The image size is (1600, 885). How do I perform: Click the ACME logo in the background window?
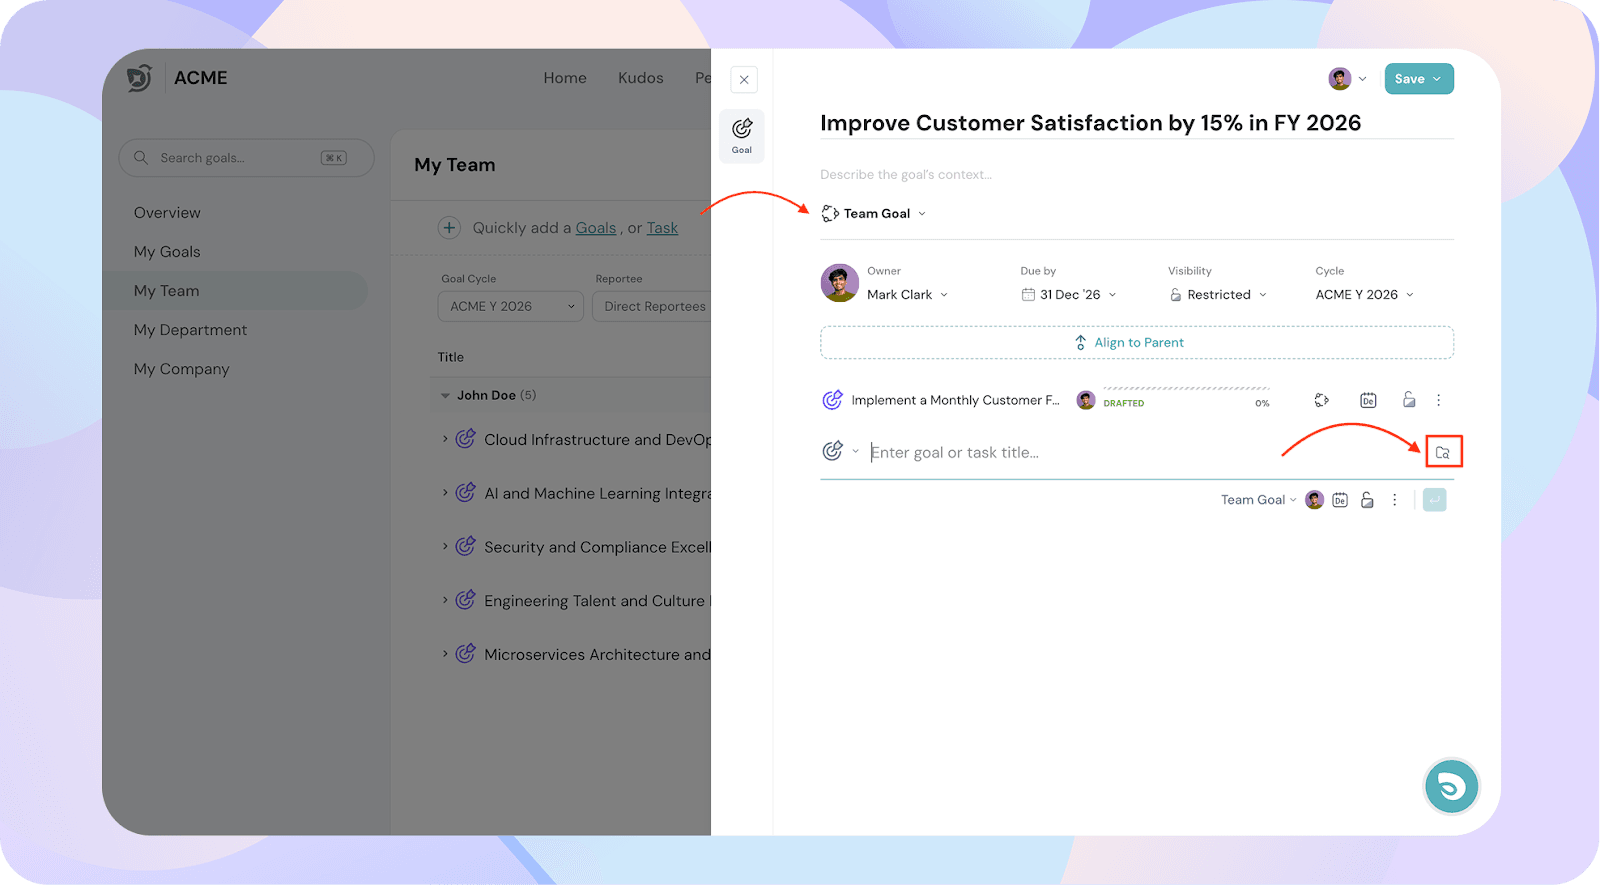pyautogui.click(x=140, y=78)
